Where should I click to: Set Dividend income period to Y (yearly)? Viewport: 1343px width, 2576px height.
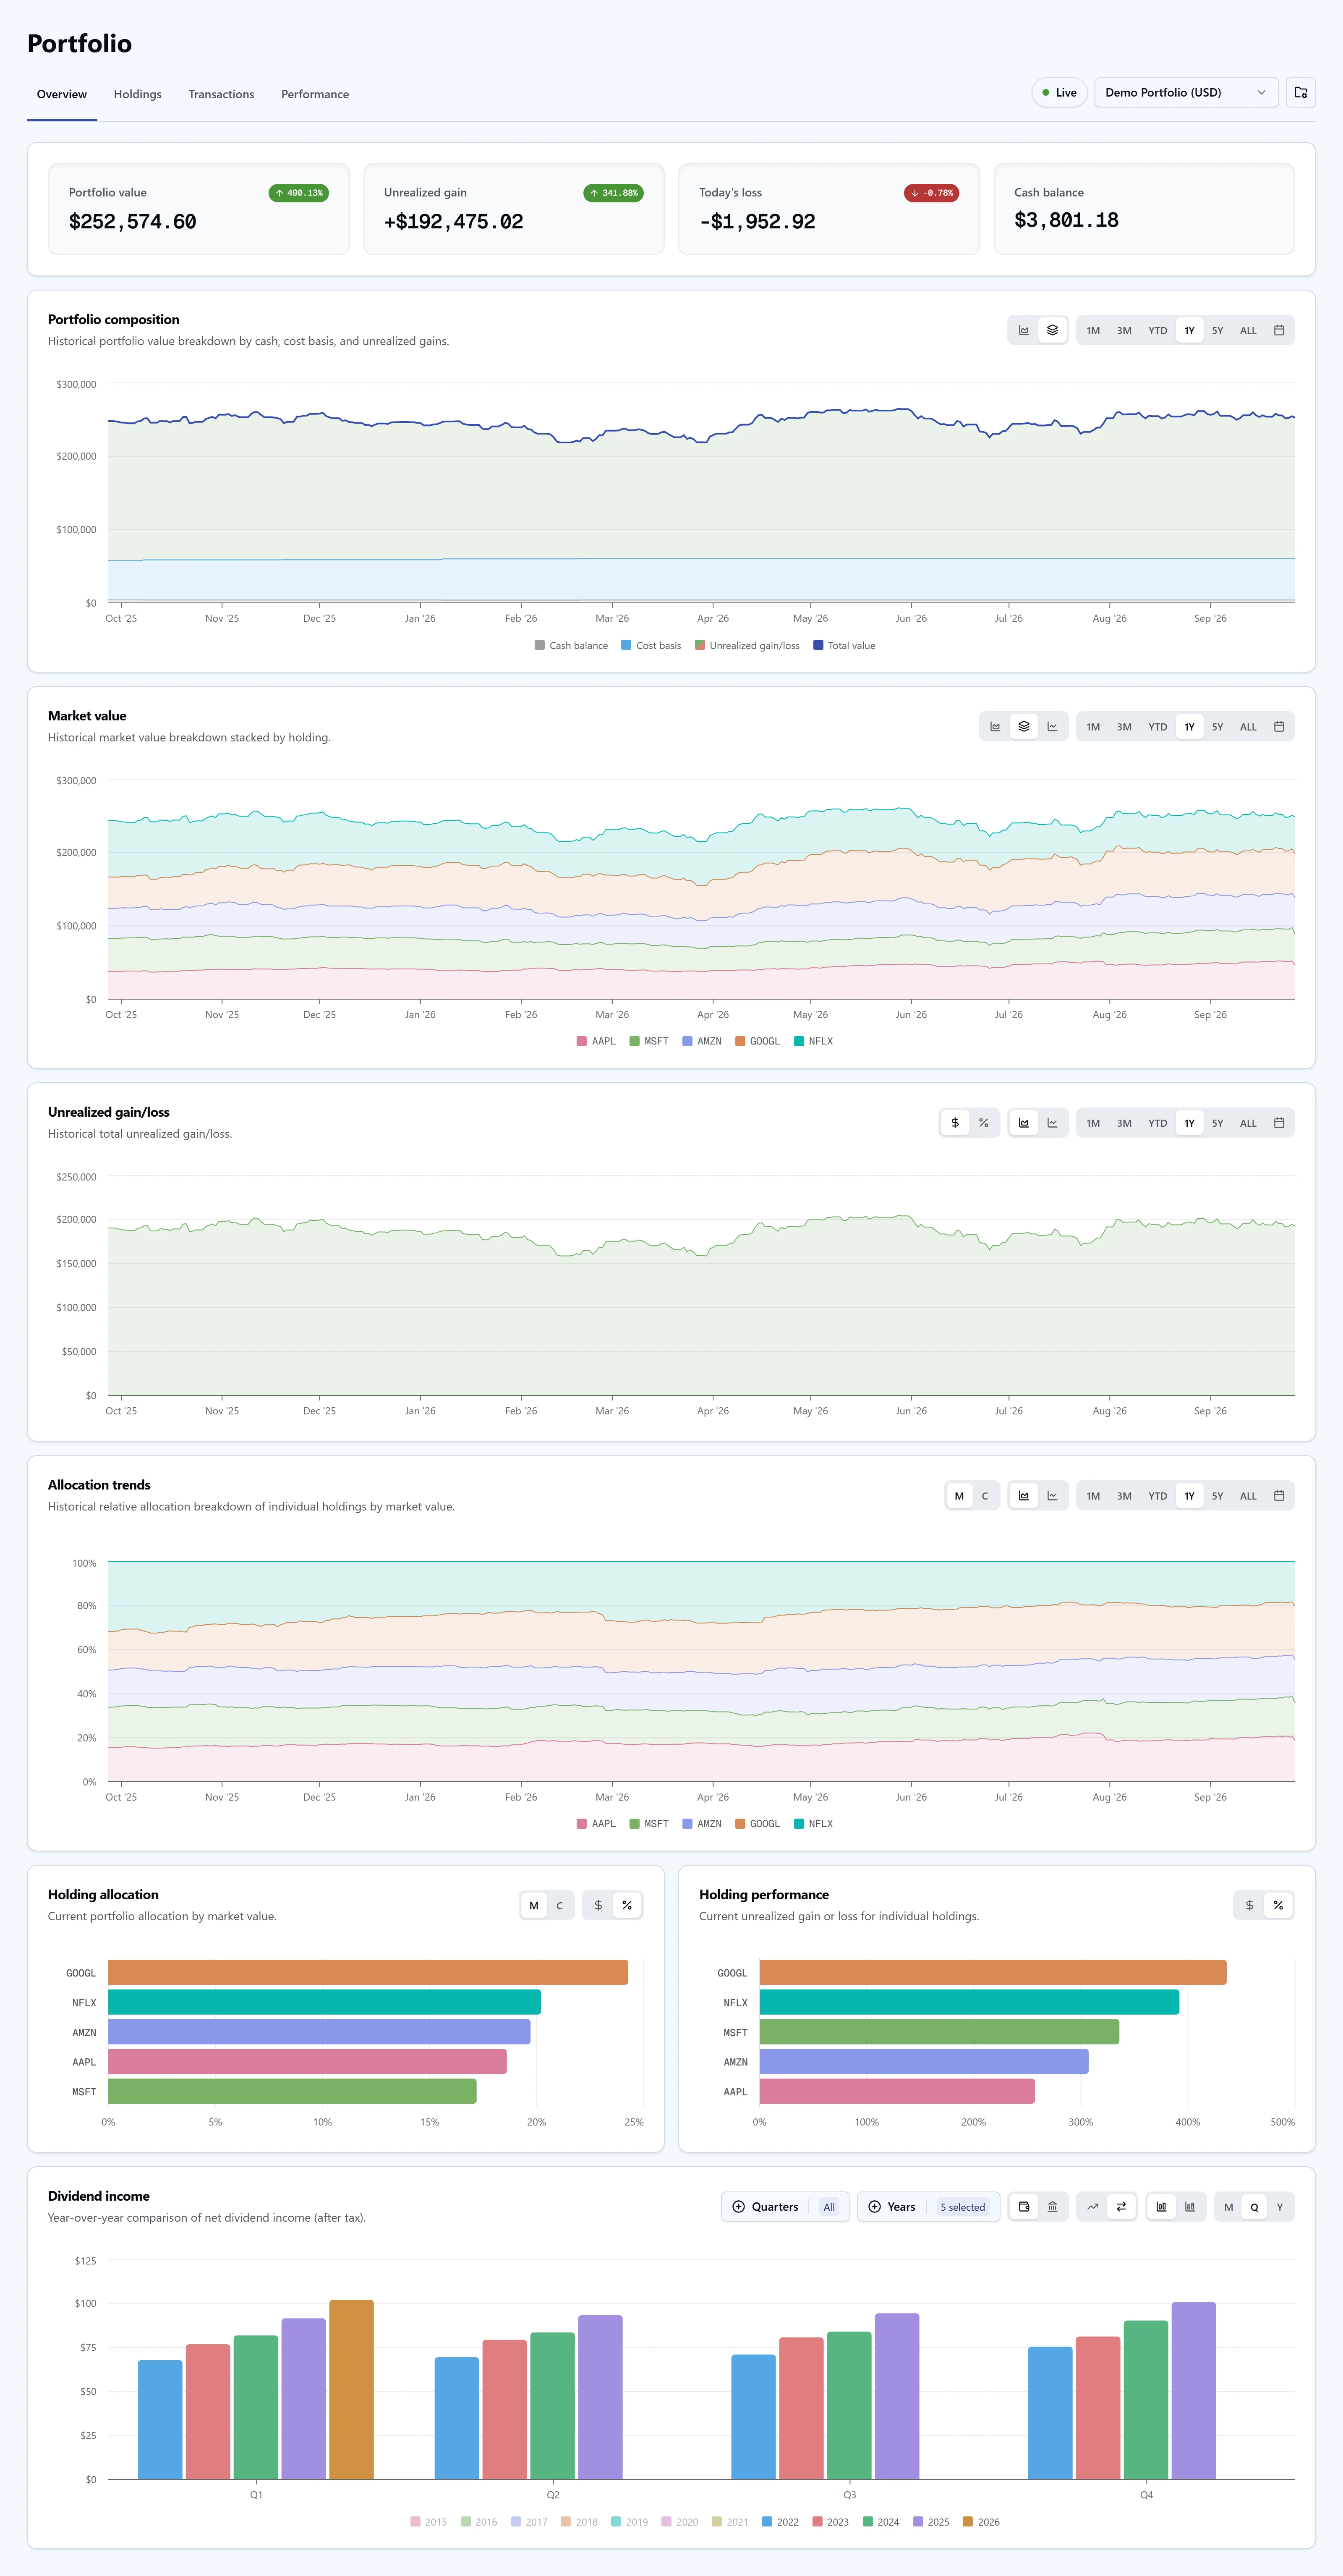coord(1280,2207)
